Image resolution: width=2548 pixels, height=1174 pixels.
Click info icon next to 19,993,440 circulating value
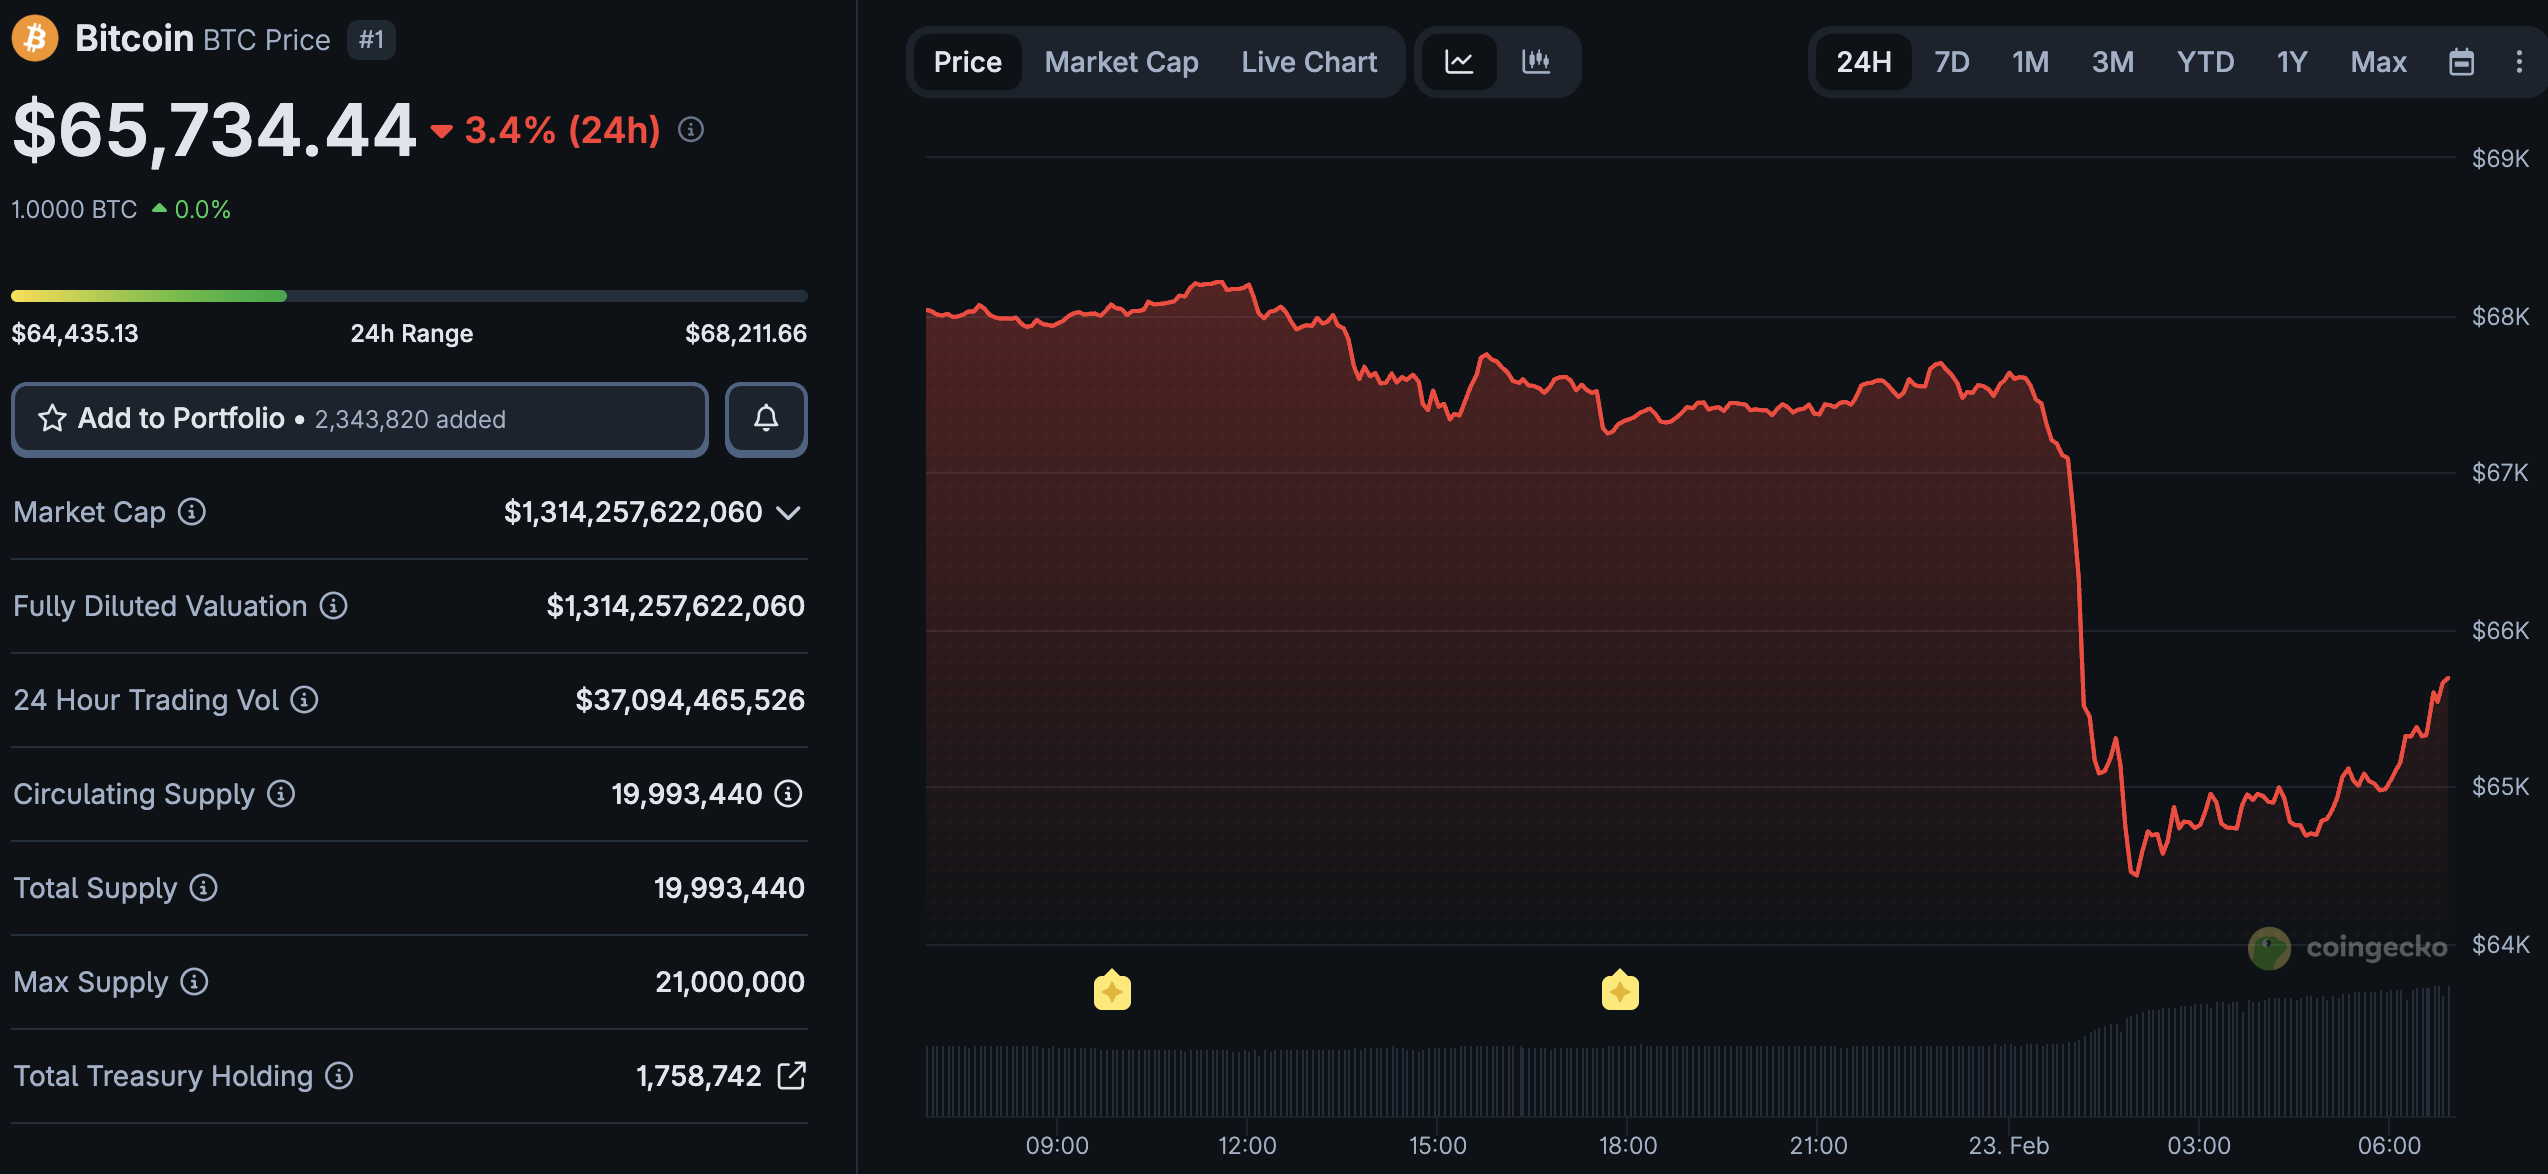(789, 794)
